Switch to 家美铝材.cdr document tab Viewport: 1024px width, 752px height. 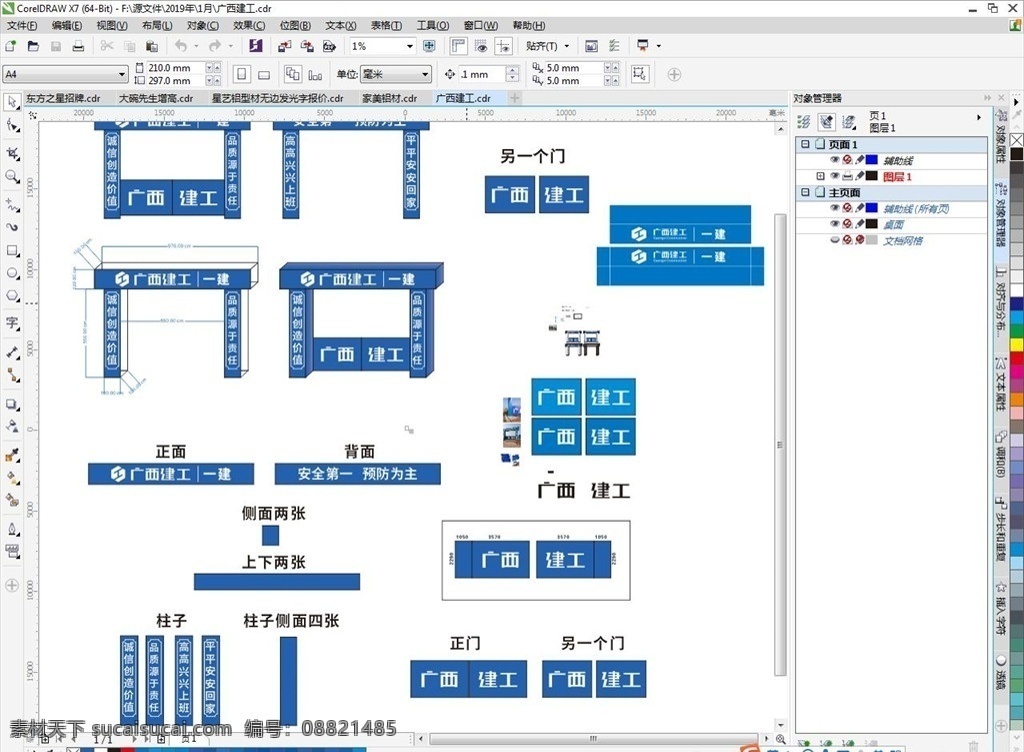pyautogui.click(x=390, y=99)
